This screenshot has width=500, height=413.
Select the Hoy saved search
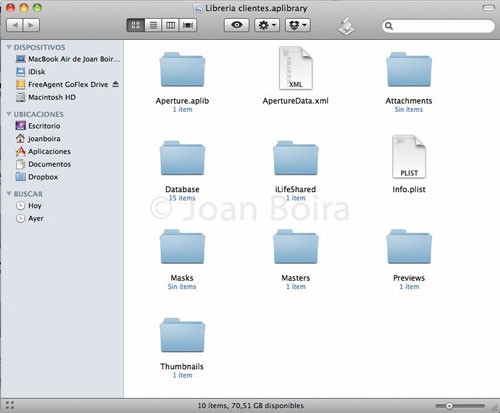[x=29, y=206]
